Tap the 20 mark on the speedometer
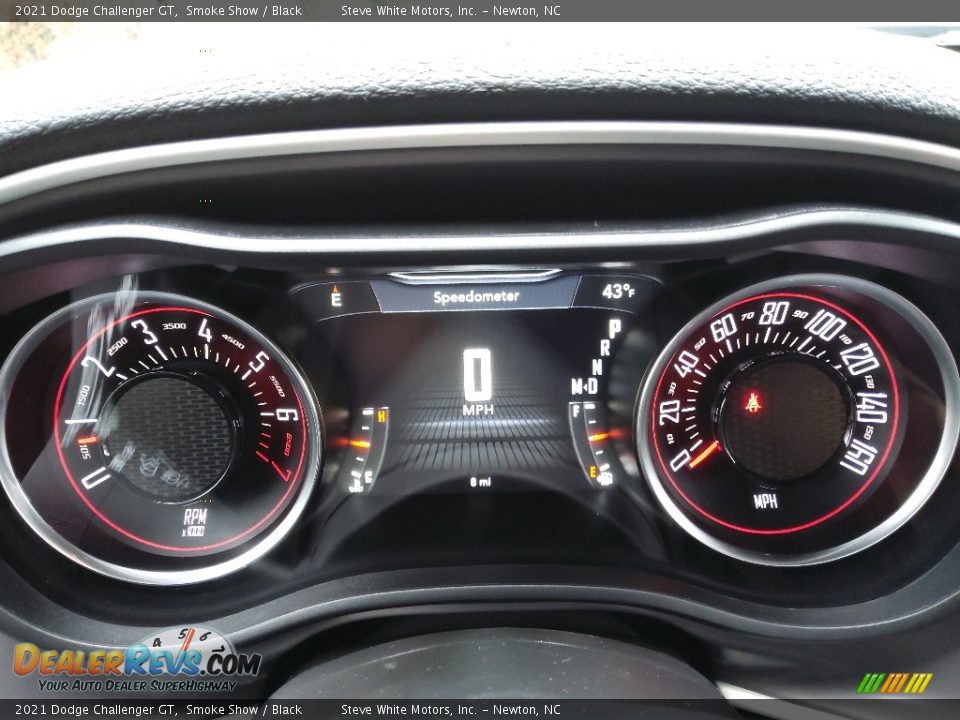Image resolution: width=960 pixels, height=720 pixels. pyautogui.click(x=669, y=411)
